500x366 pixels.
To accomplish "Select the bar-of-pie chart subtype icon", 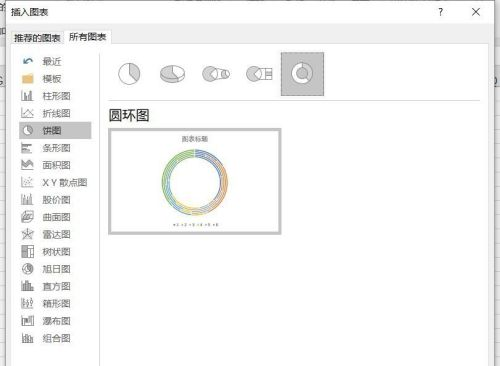I will click(x=259, y=74).
